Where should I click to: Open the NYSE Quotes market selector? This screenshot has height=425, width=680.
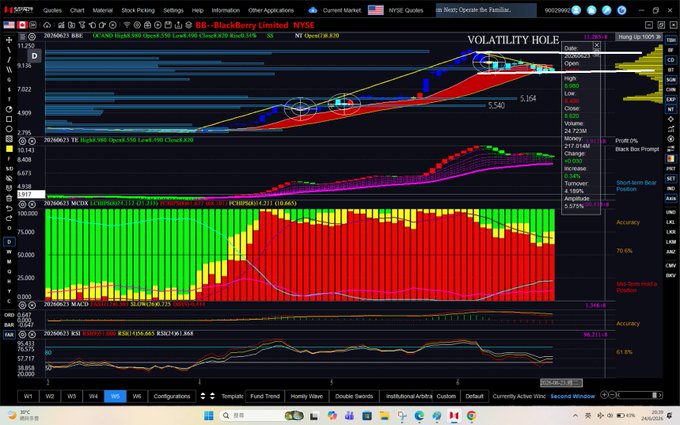[405, 10]
